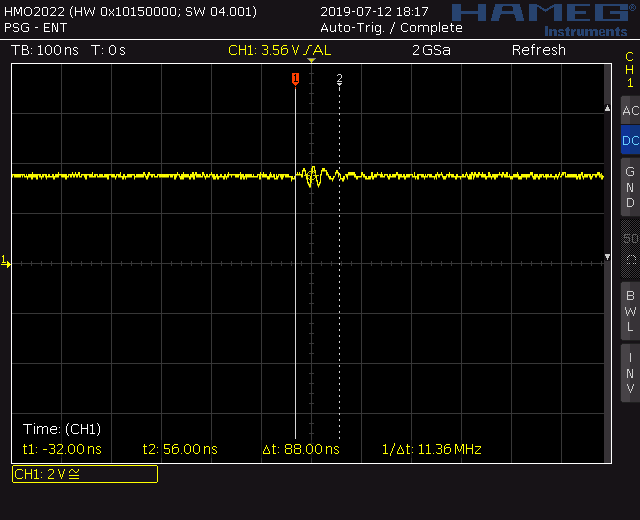
Task: Click the t1: -32.00 ns cursor value
Action: (62, 449)
